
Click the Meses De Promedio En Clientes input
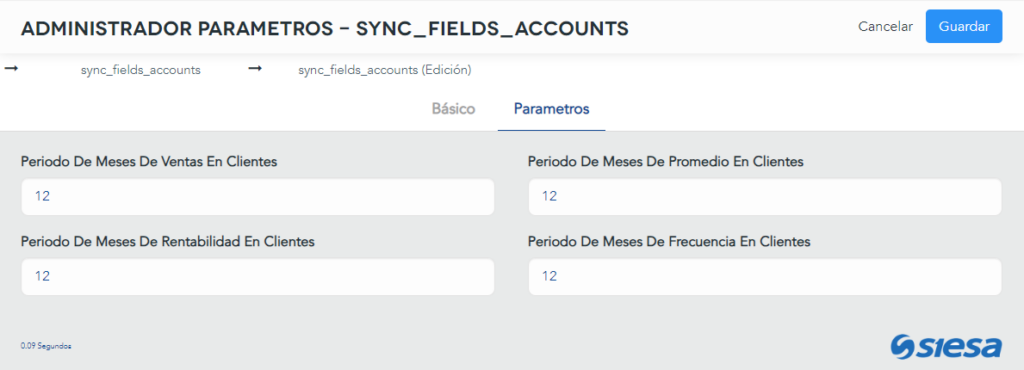pos(765,196)
